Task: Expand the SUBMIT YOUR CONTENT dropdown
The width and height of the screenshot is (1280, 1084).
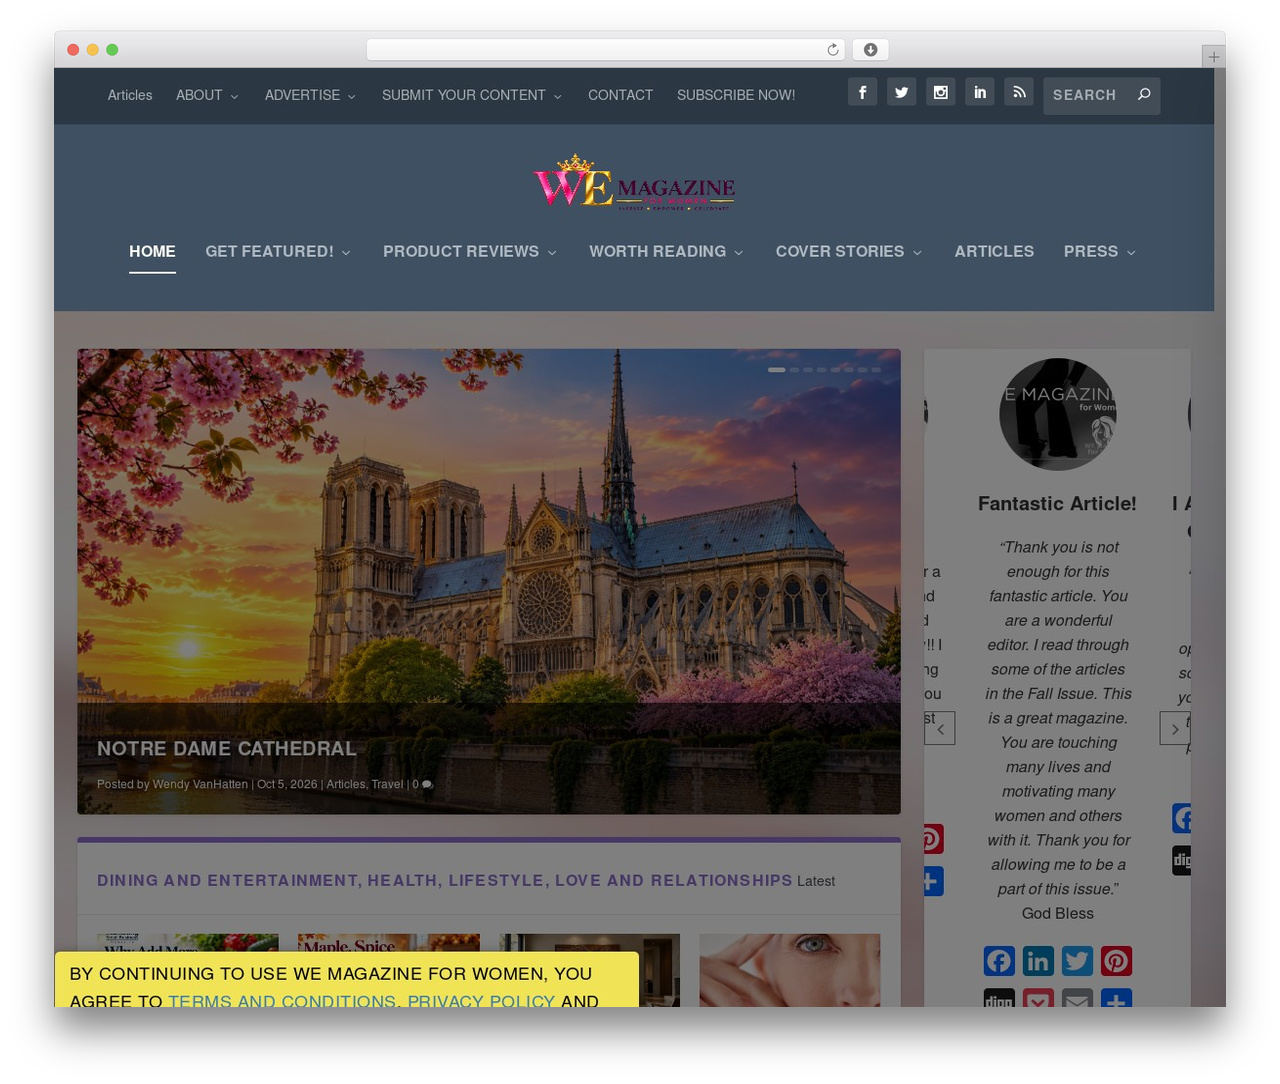Action: coord(472,95)
